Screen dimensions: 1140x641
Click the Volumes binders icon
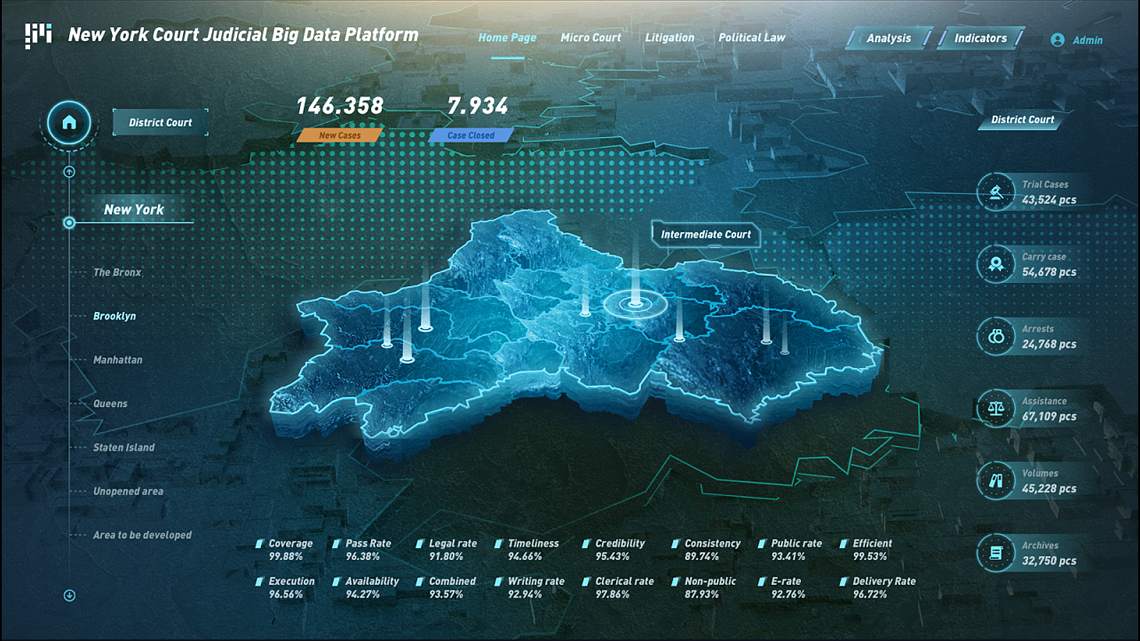point(995,480)
